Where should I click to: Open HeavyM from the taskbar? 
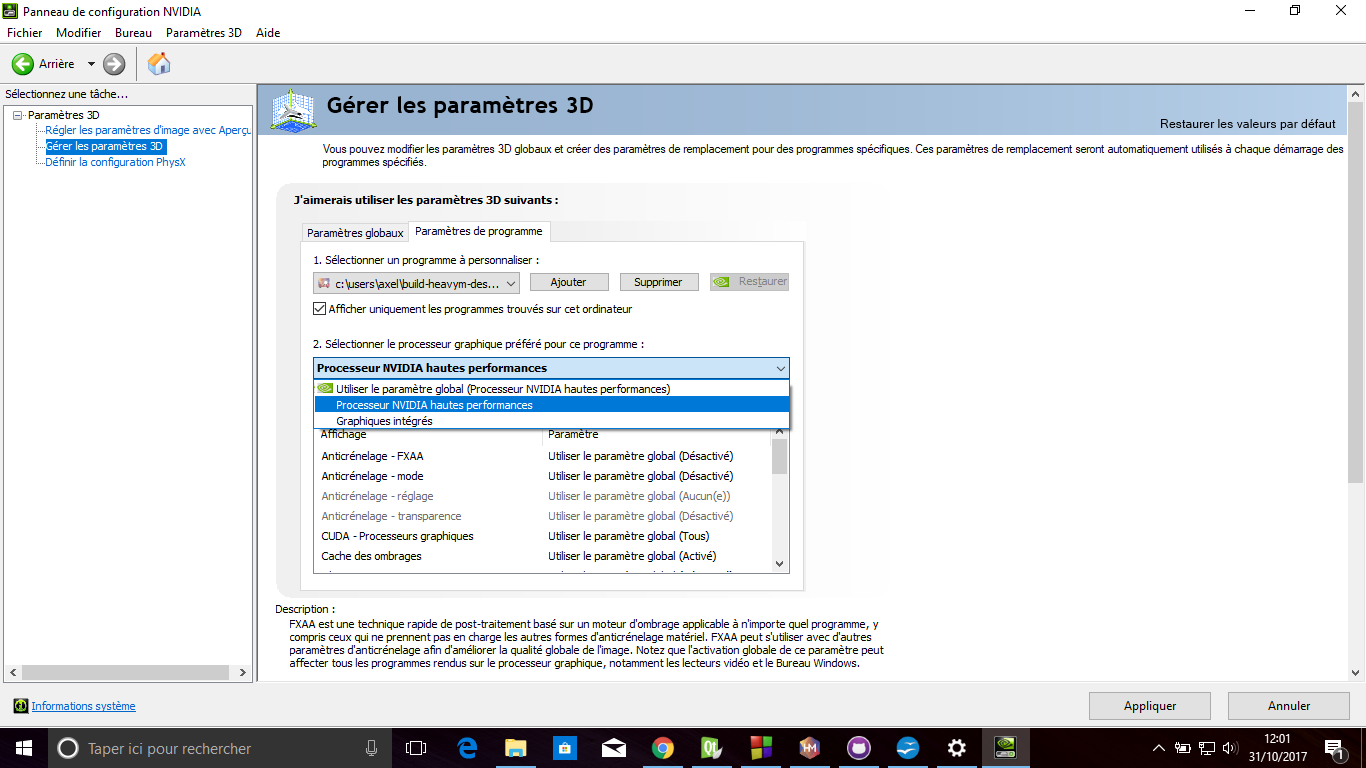pyautogui.click(x=810, y=747)
